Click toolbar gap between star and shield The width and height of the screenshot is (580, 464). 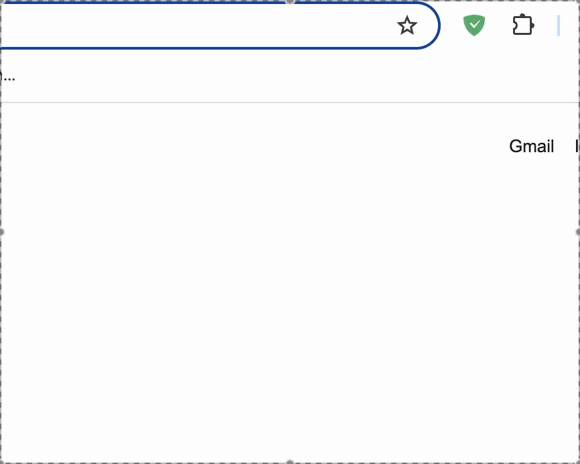tap(451, 25)
